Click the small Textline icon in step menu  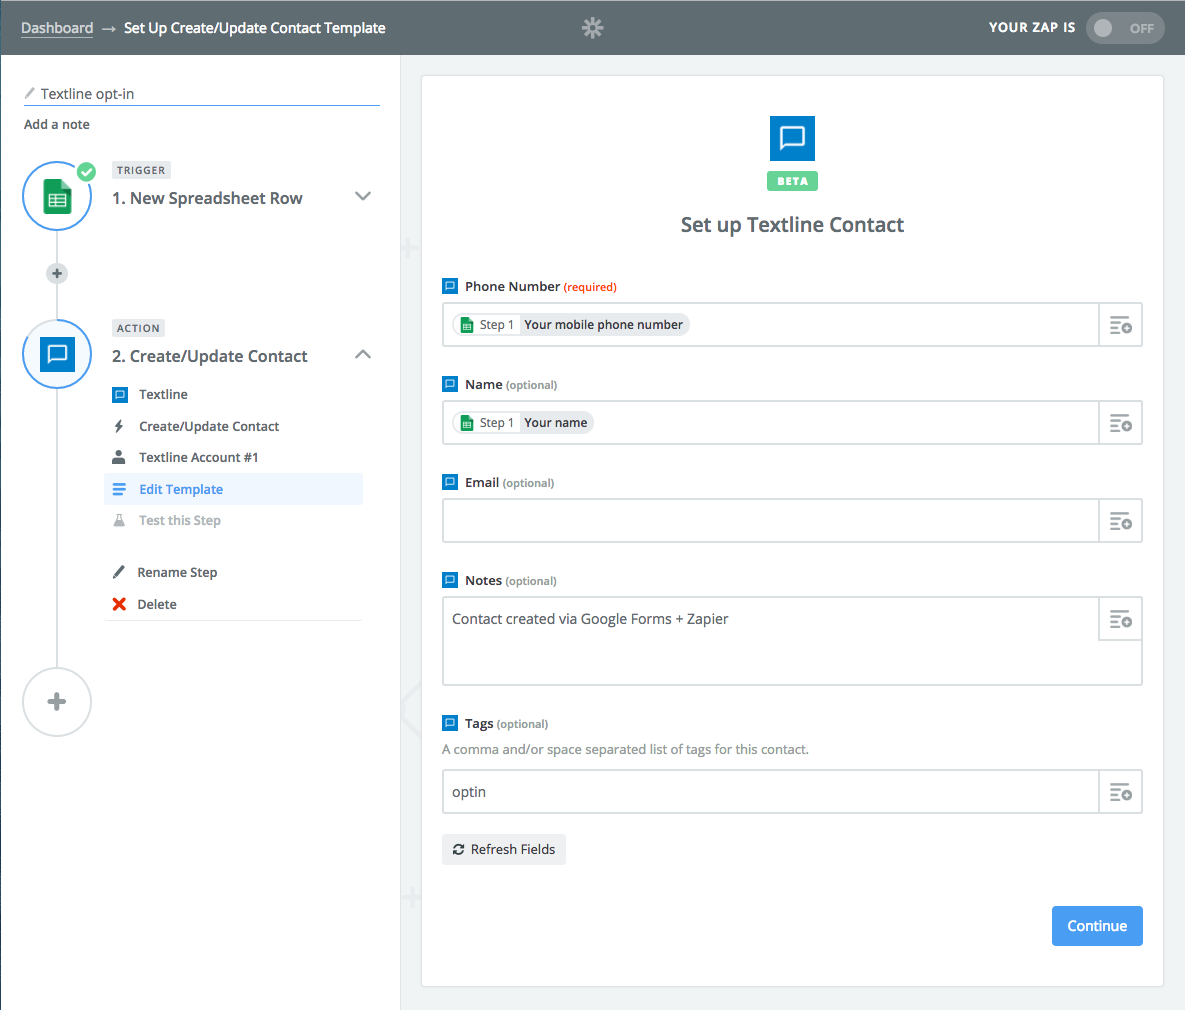119,395
